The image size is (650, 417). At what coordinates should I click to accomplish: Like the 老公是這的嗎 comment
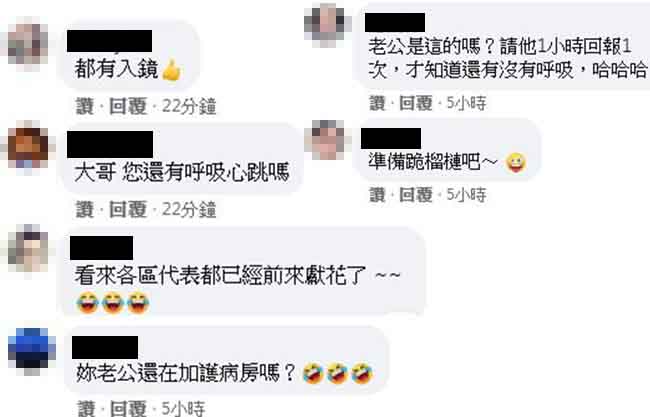tap(377, 103)
